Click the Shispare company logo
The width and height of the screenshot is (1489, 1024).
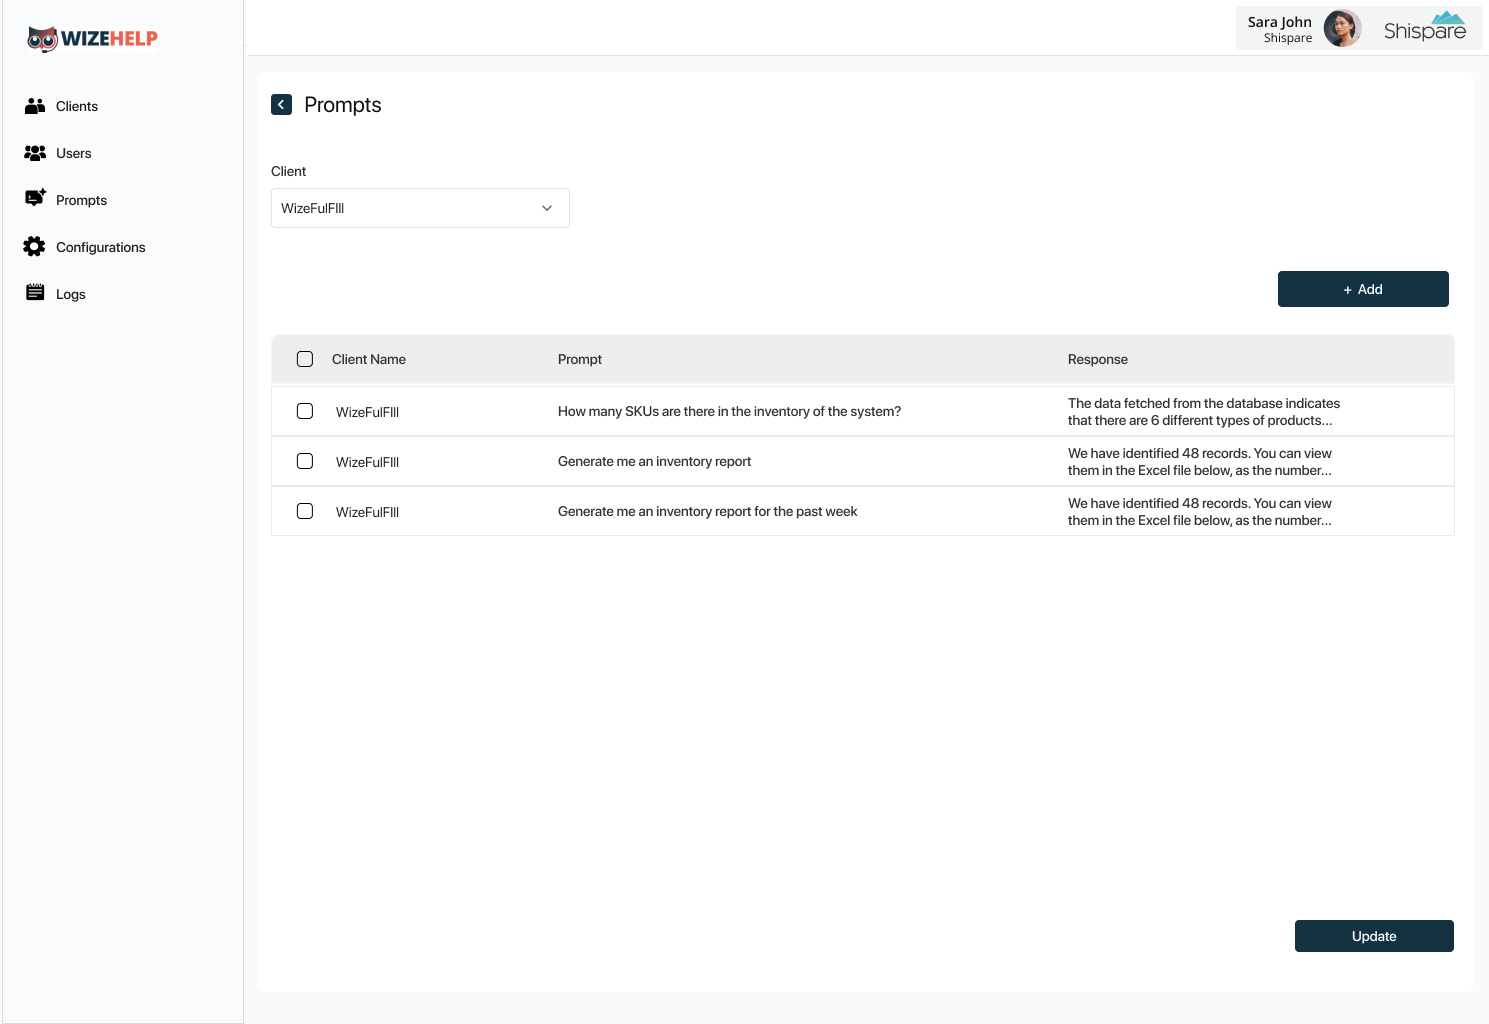click(1424, 28)
